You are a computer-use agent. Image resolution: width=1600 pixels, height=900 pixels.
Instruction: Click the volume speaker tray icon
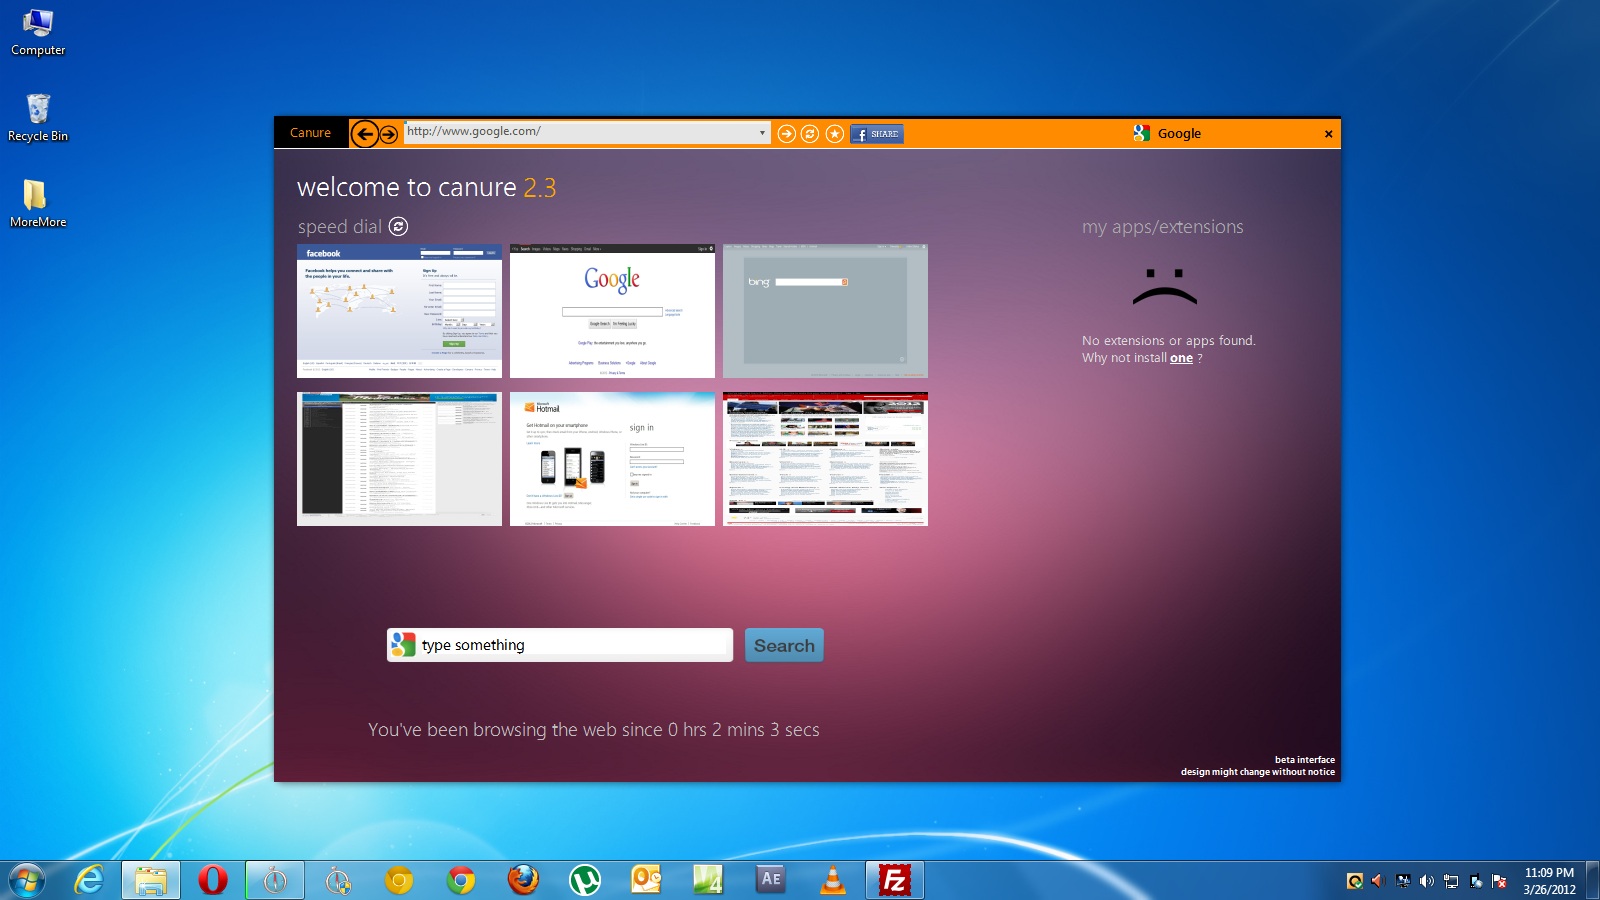point(1427,881)
